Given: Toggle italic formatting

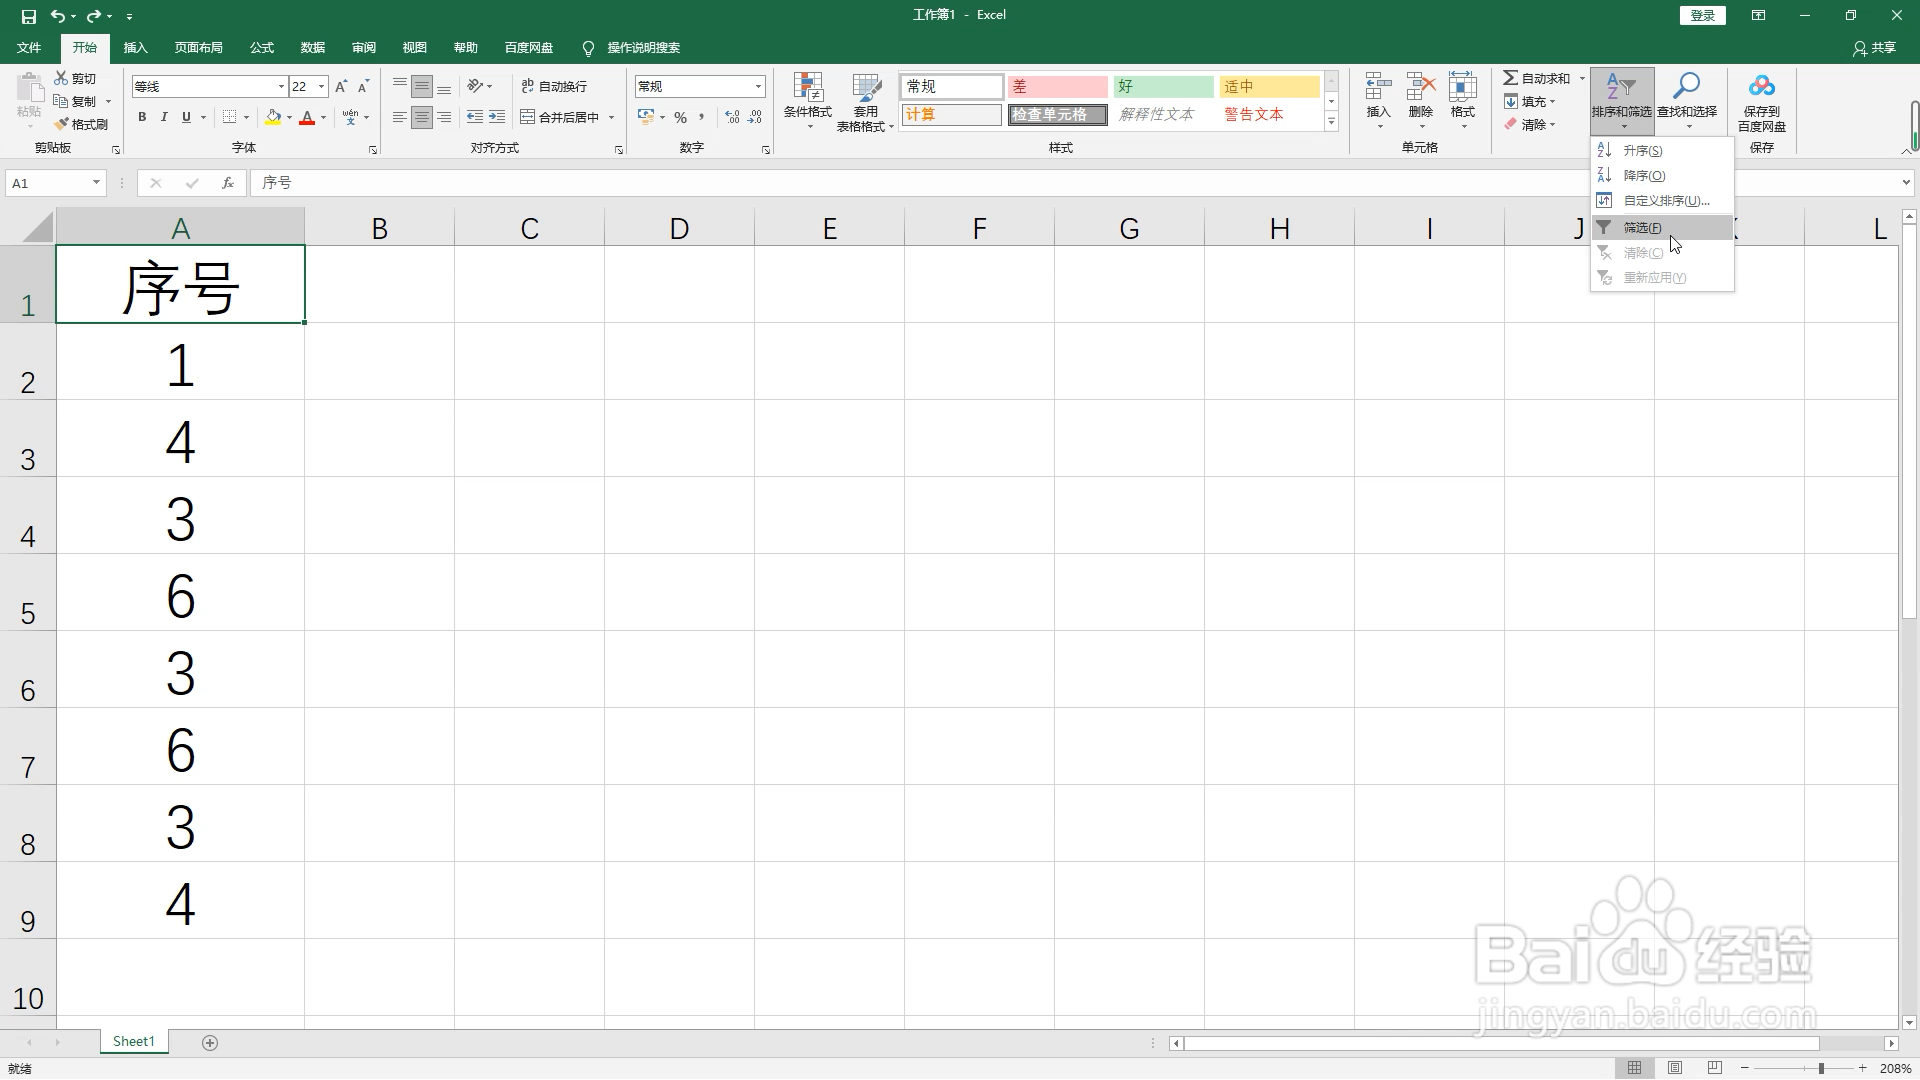Looking at the screenshot, I should tap(164, 118).
